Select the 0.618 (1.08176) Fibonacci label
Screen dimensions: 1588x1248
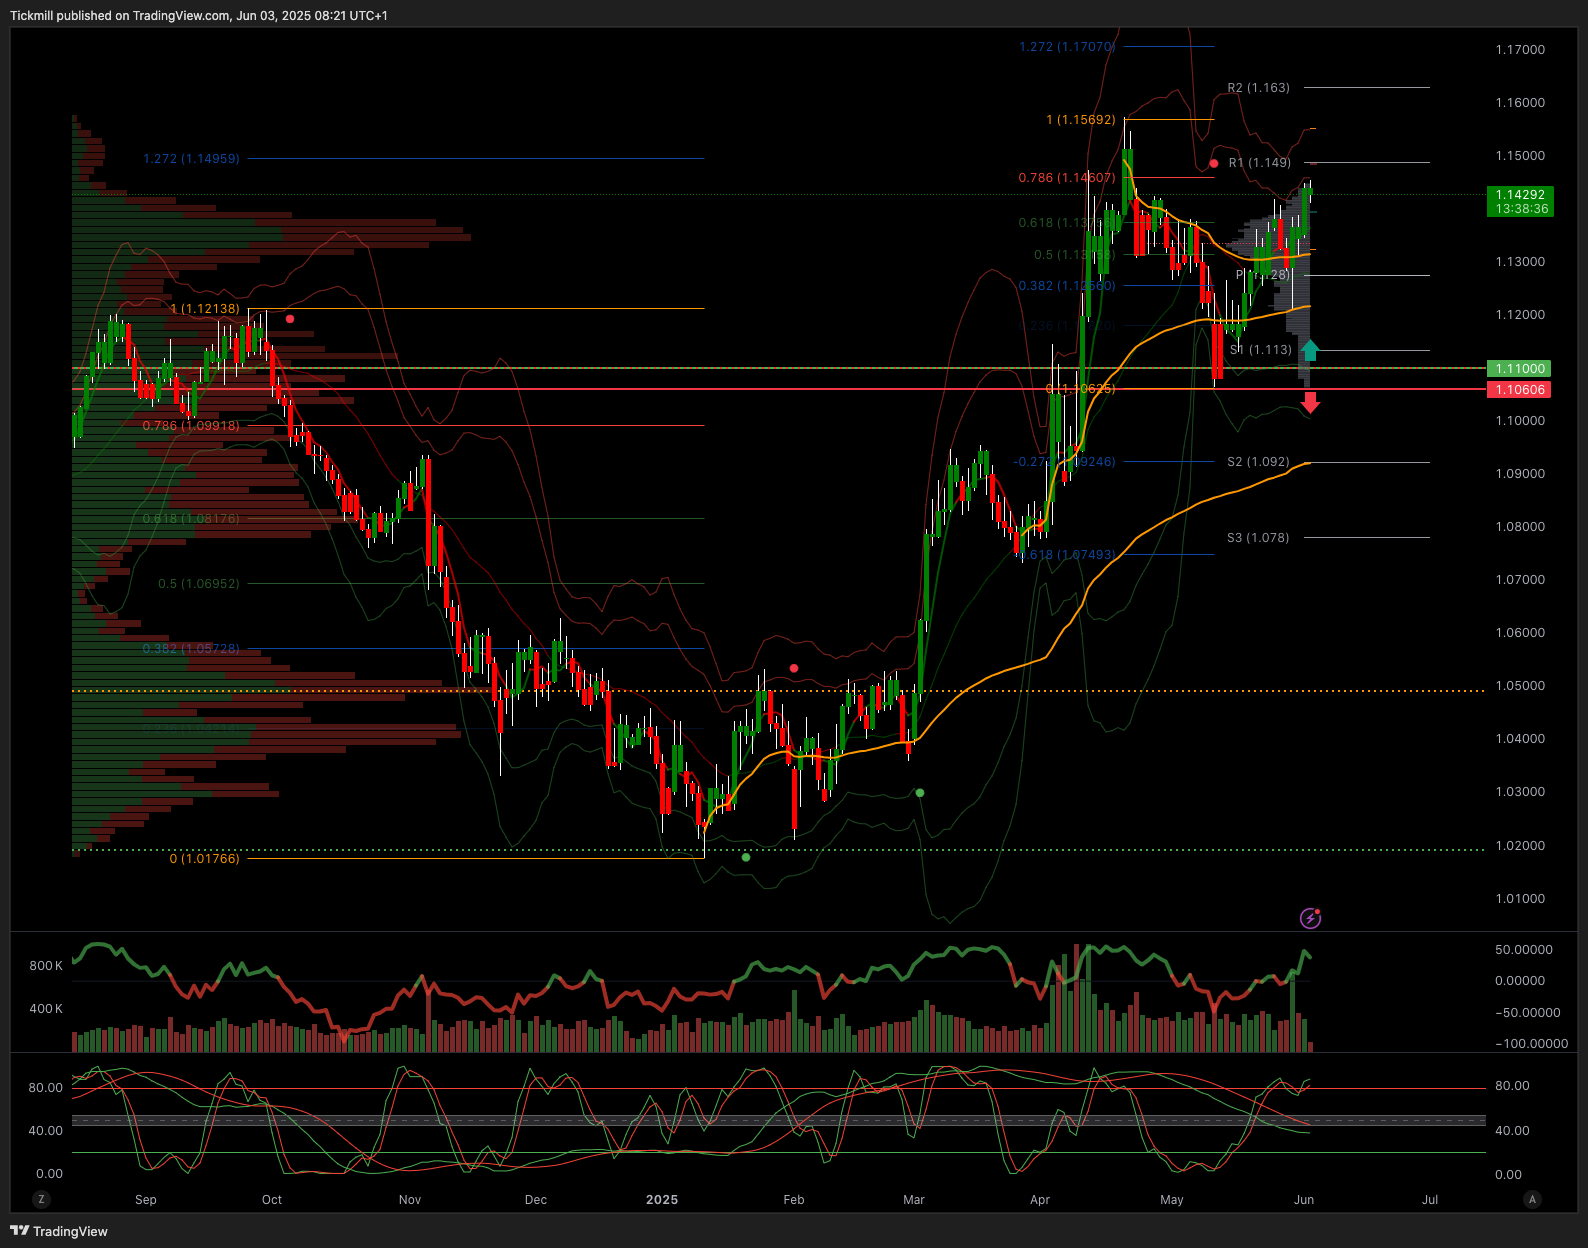tap(191, 518)
